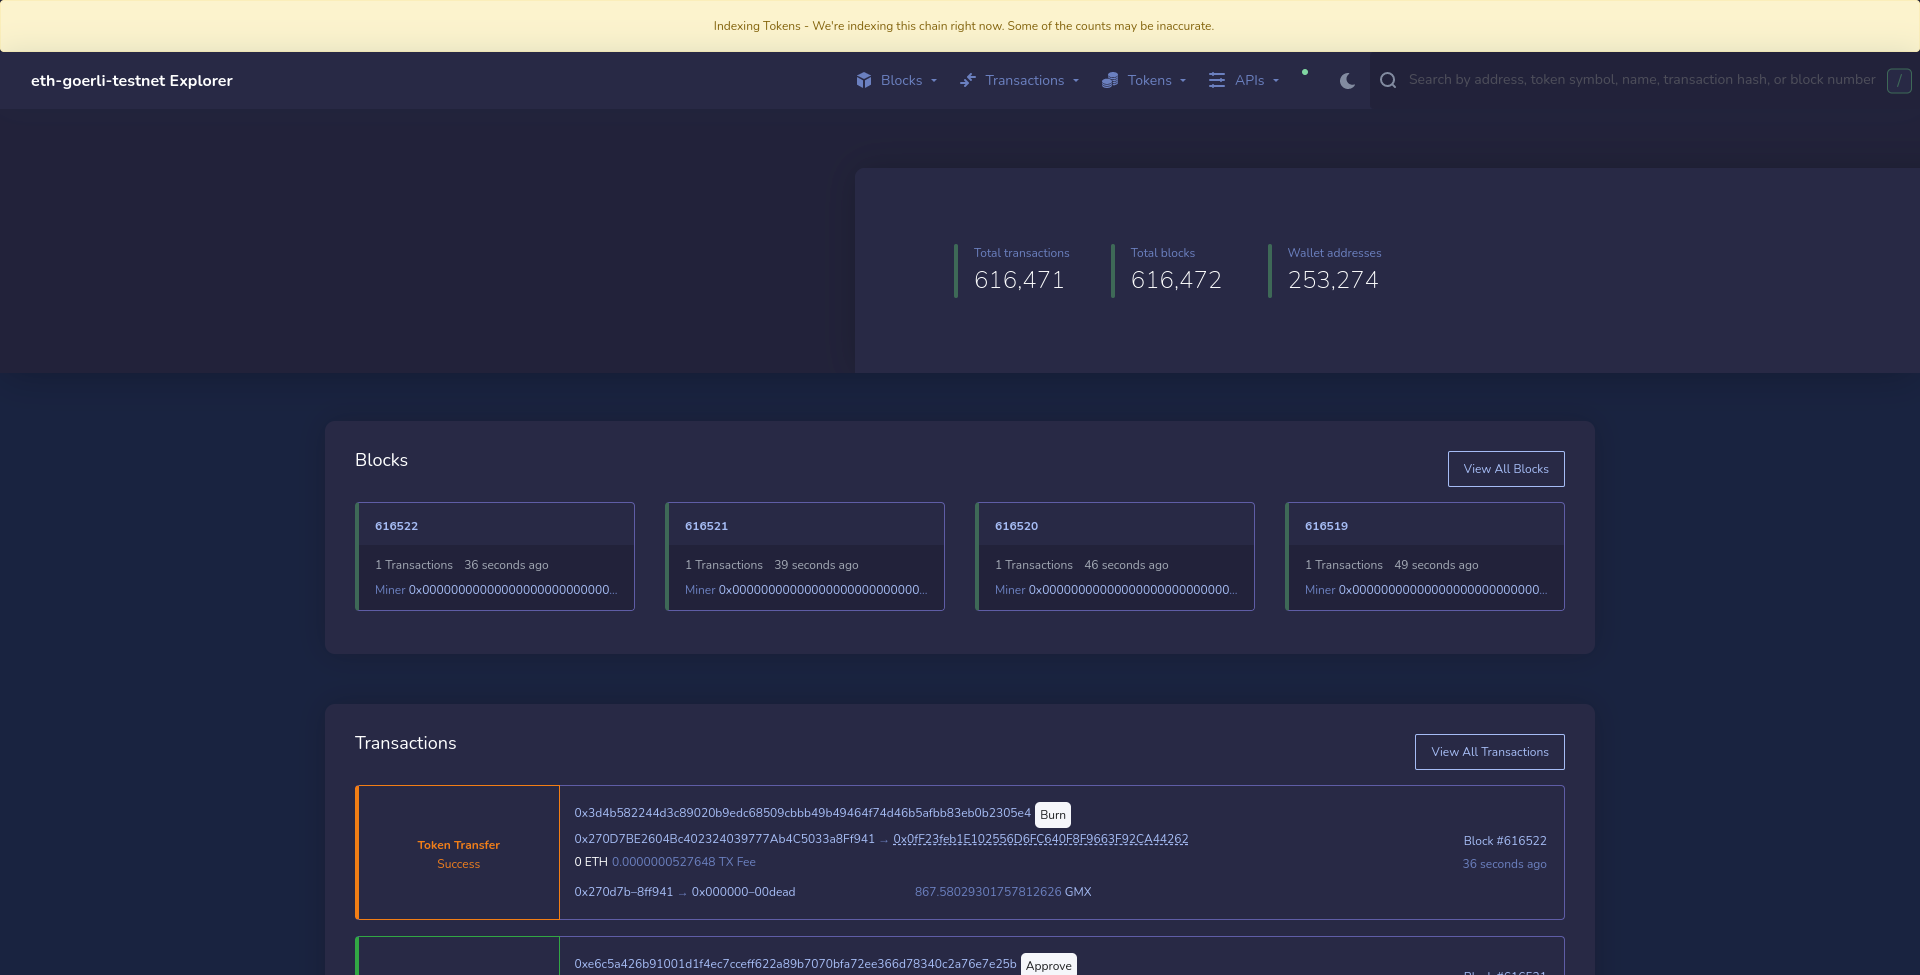1920x975 pixels.
Task: Click the 49 seconds ago text in block 616519
Action: tap(1436, 565)
